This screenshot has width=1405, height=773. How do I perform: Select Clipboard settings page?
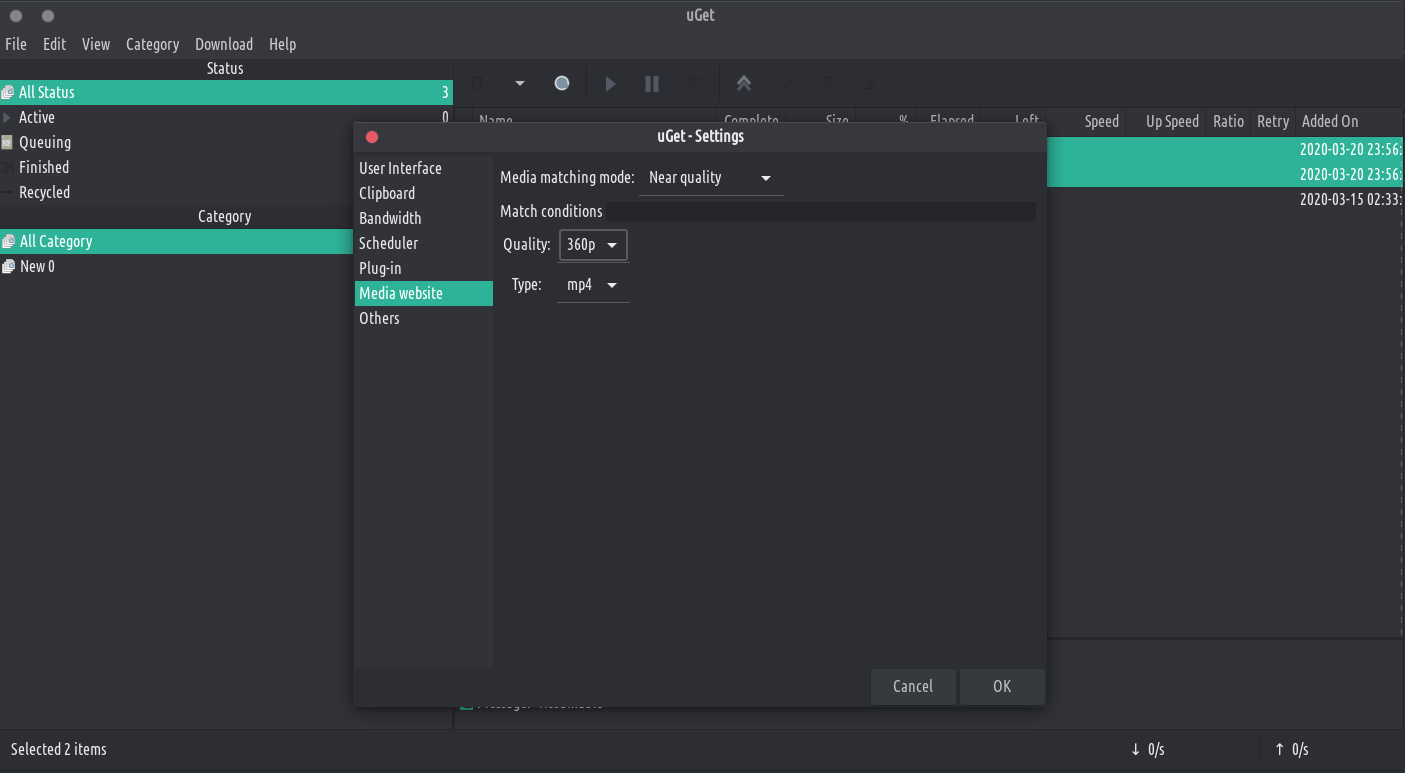tap(424, 193)
